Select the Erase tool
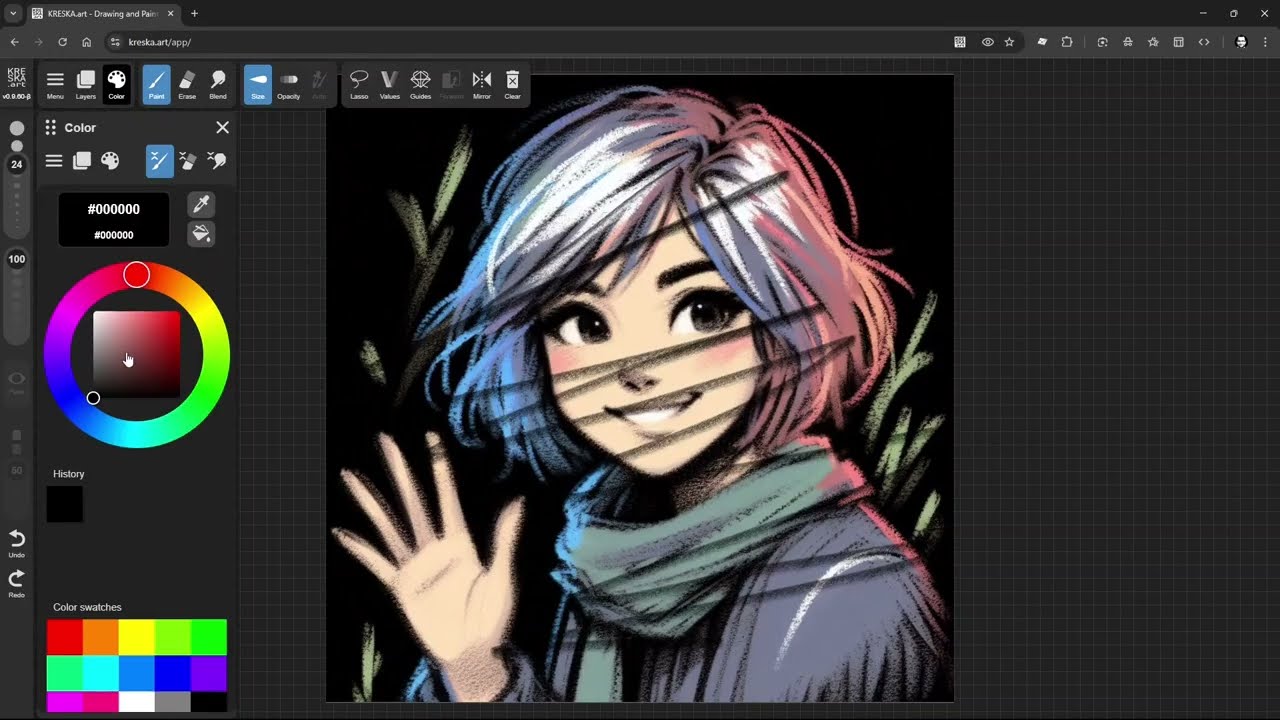This screenshot has height=720, width=1280. click(187, 85)
